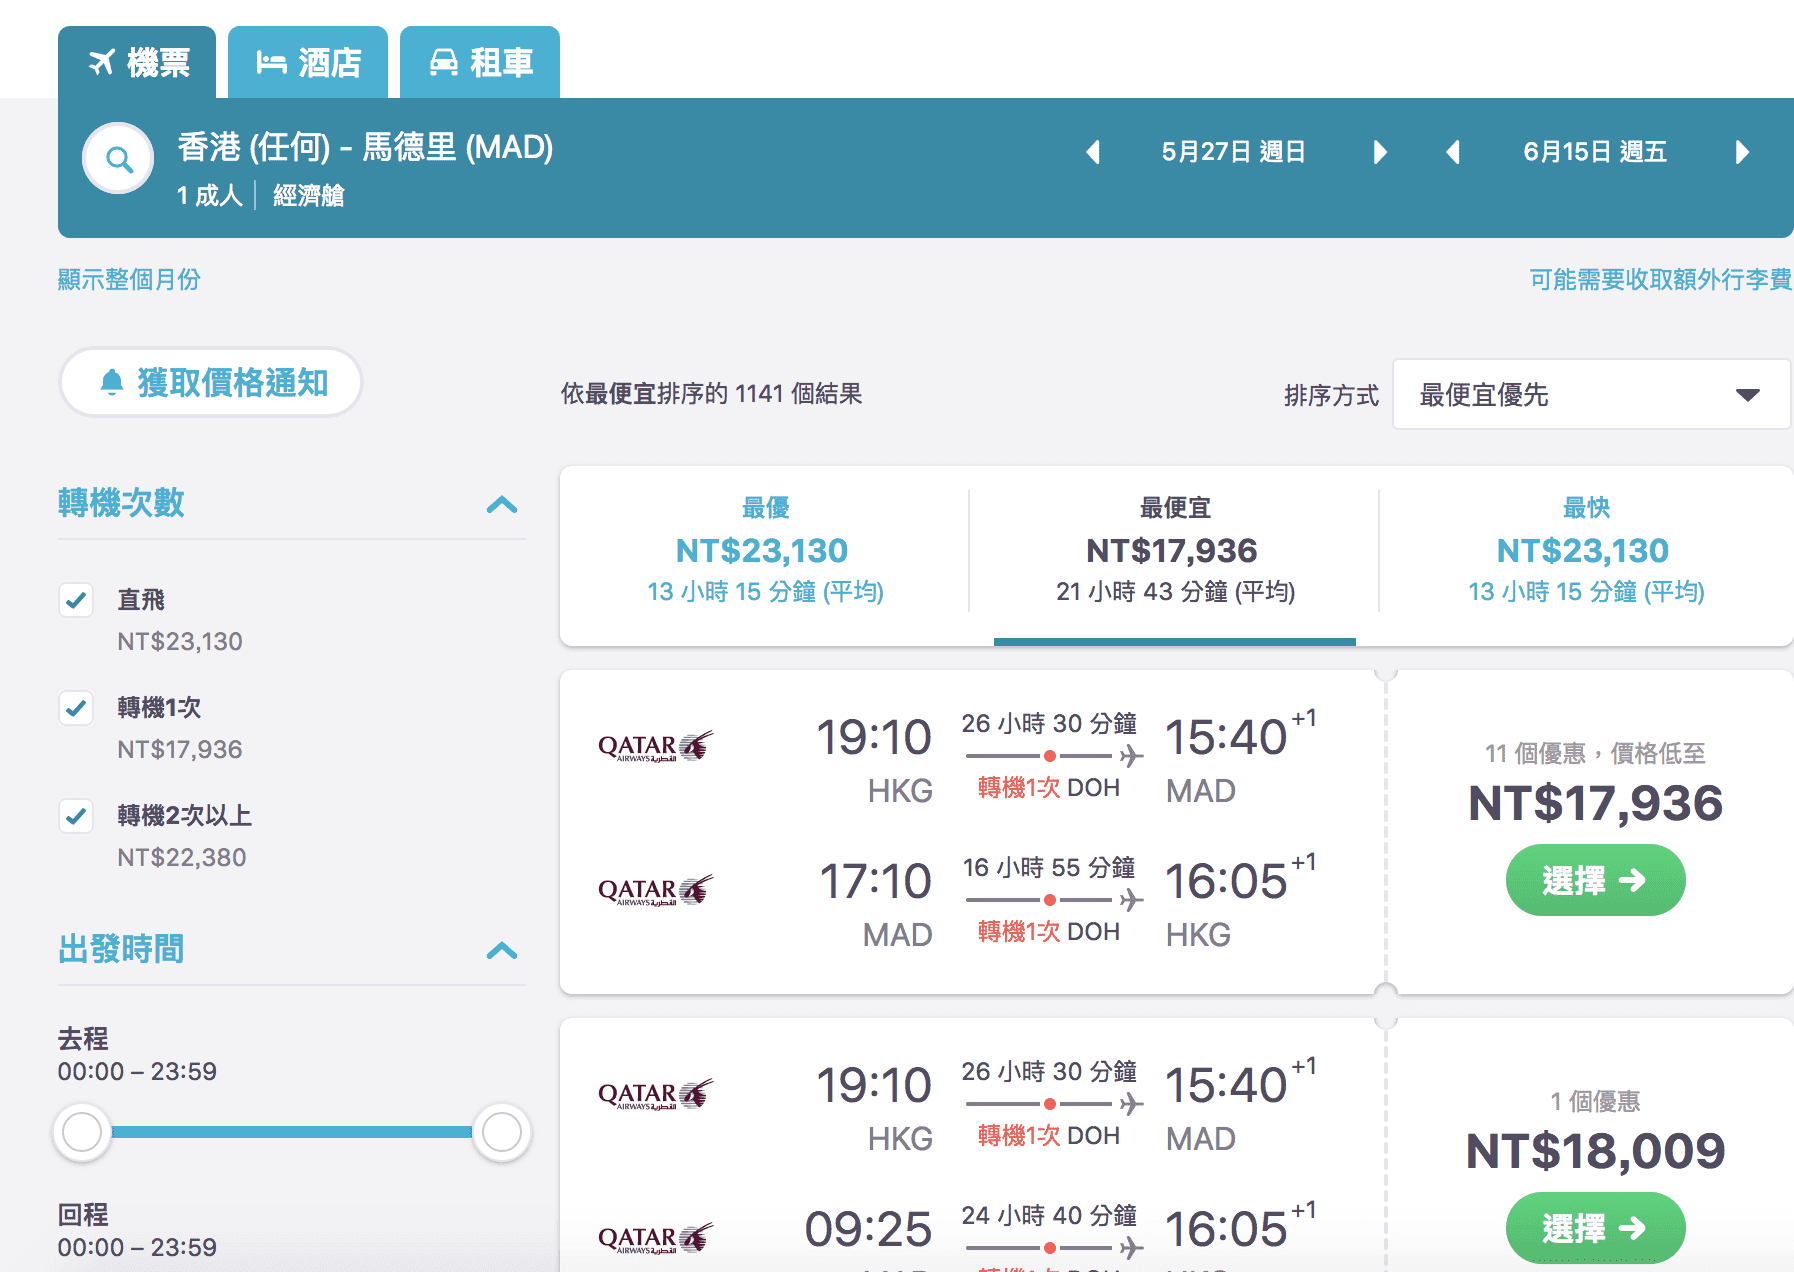Select the 最快 NT$23,130 sort tab
1794x1272 pixels.
pyautogui.click(x=1585, y=551)
